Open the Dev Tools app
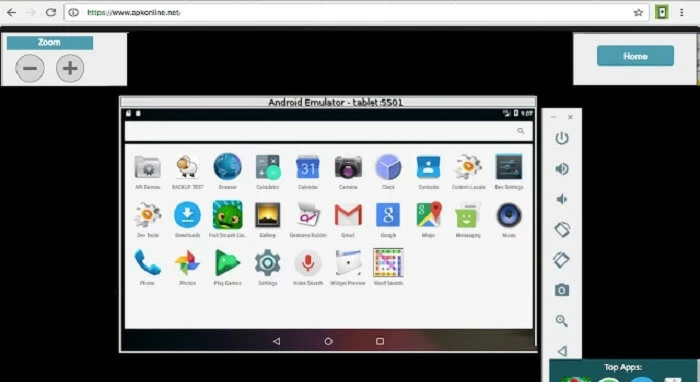 click(148, 215)
